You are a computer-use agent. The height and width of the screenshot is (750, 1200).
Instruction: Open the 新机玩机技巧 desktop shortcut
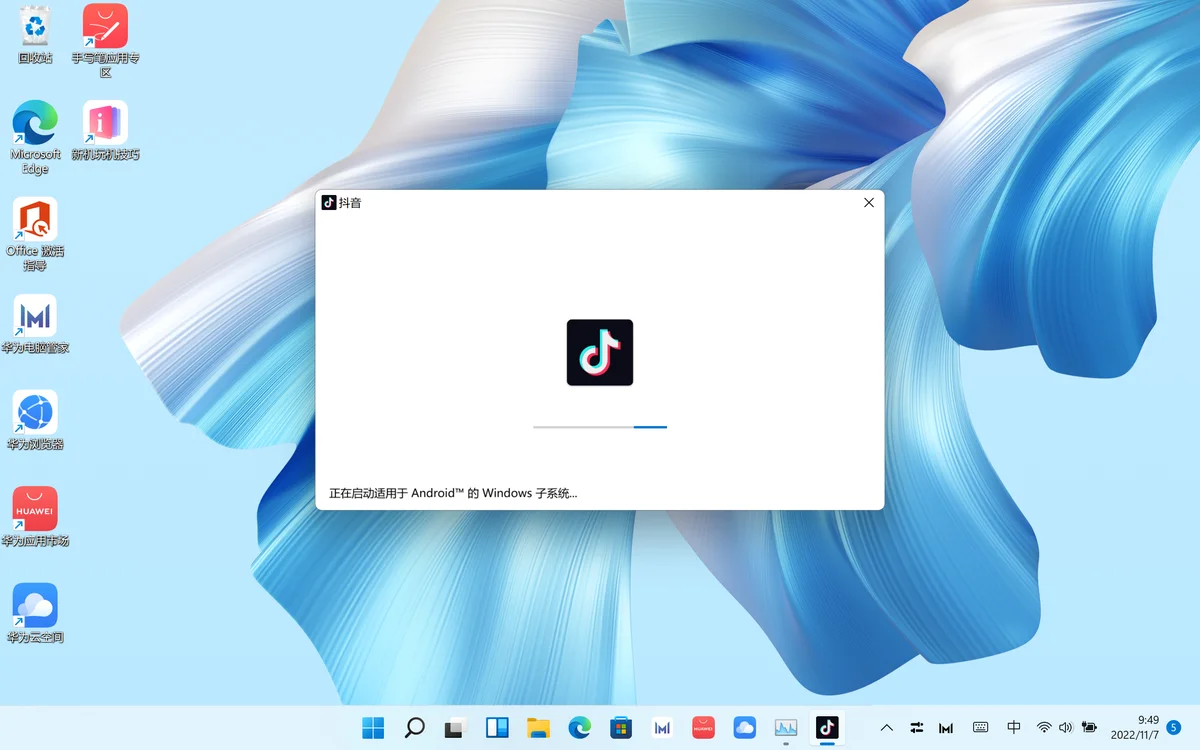tap(105, 130)
